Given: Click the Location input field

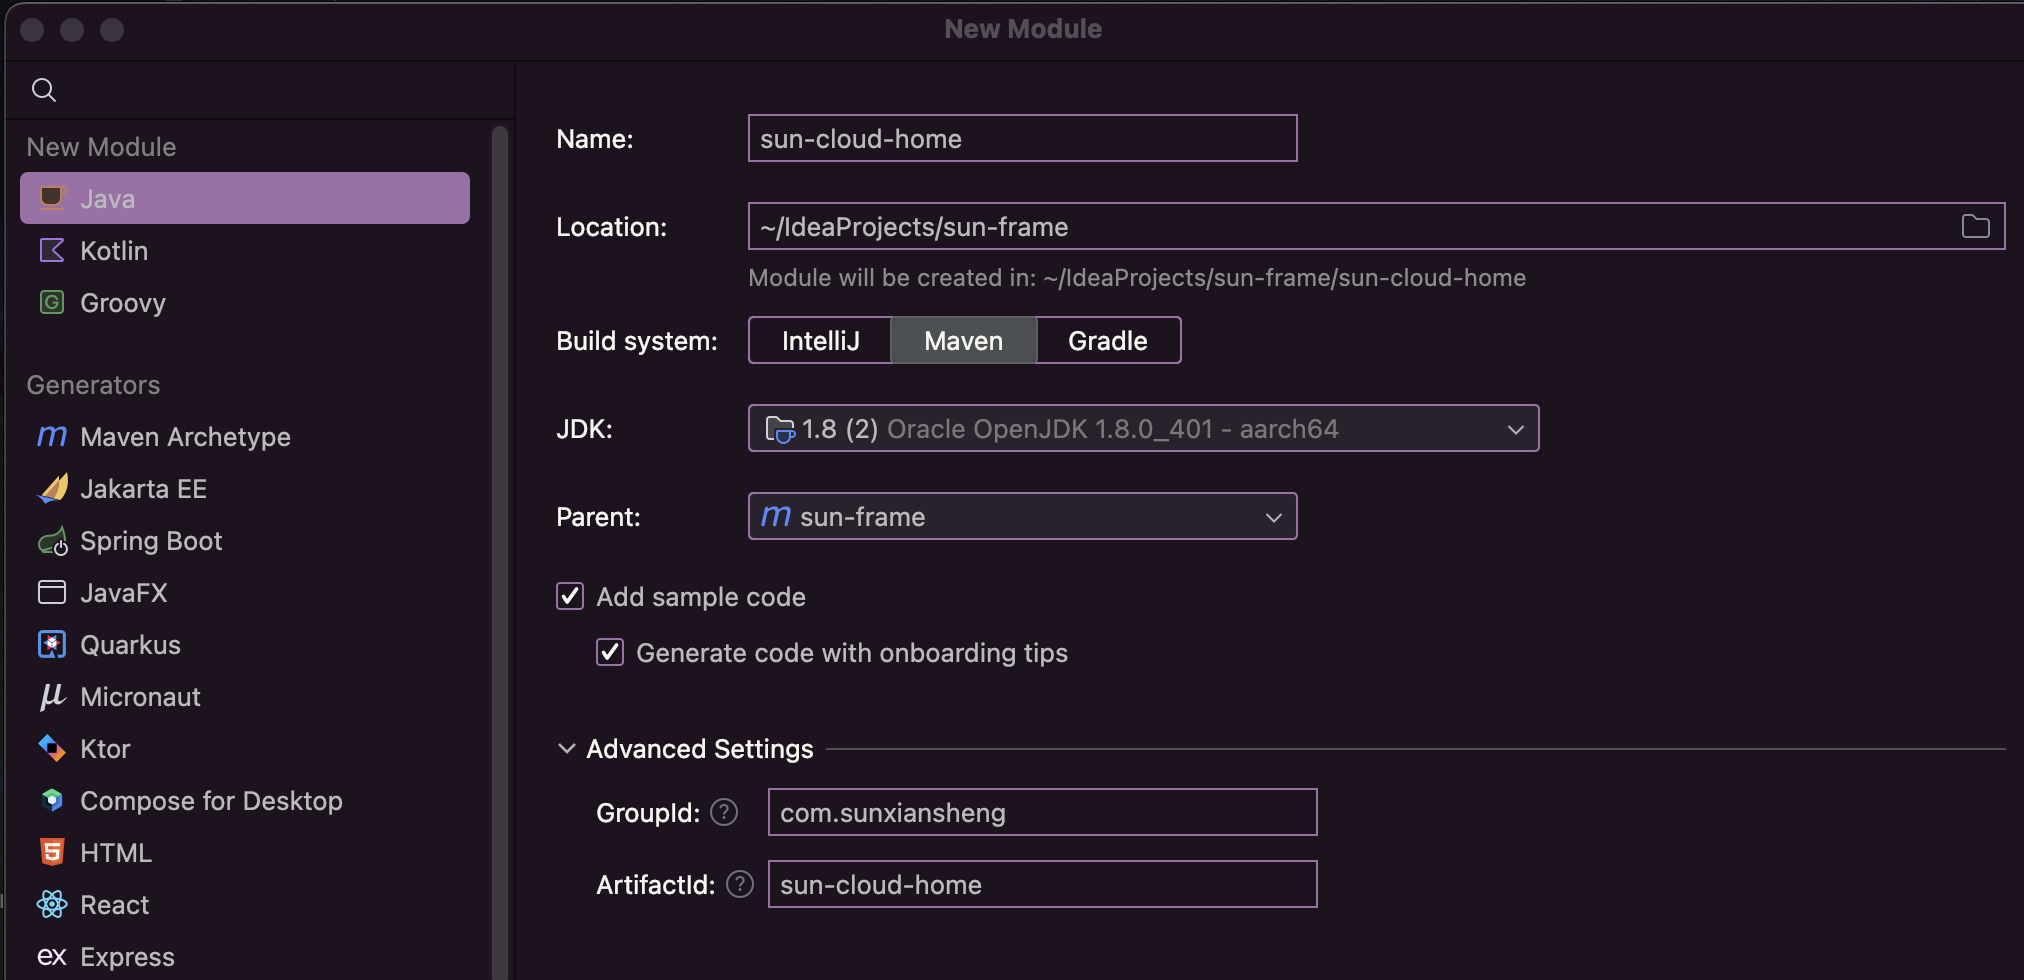Looking at the screenshot, I should (x=1376, y=226).
